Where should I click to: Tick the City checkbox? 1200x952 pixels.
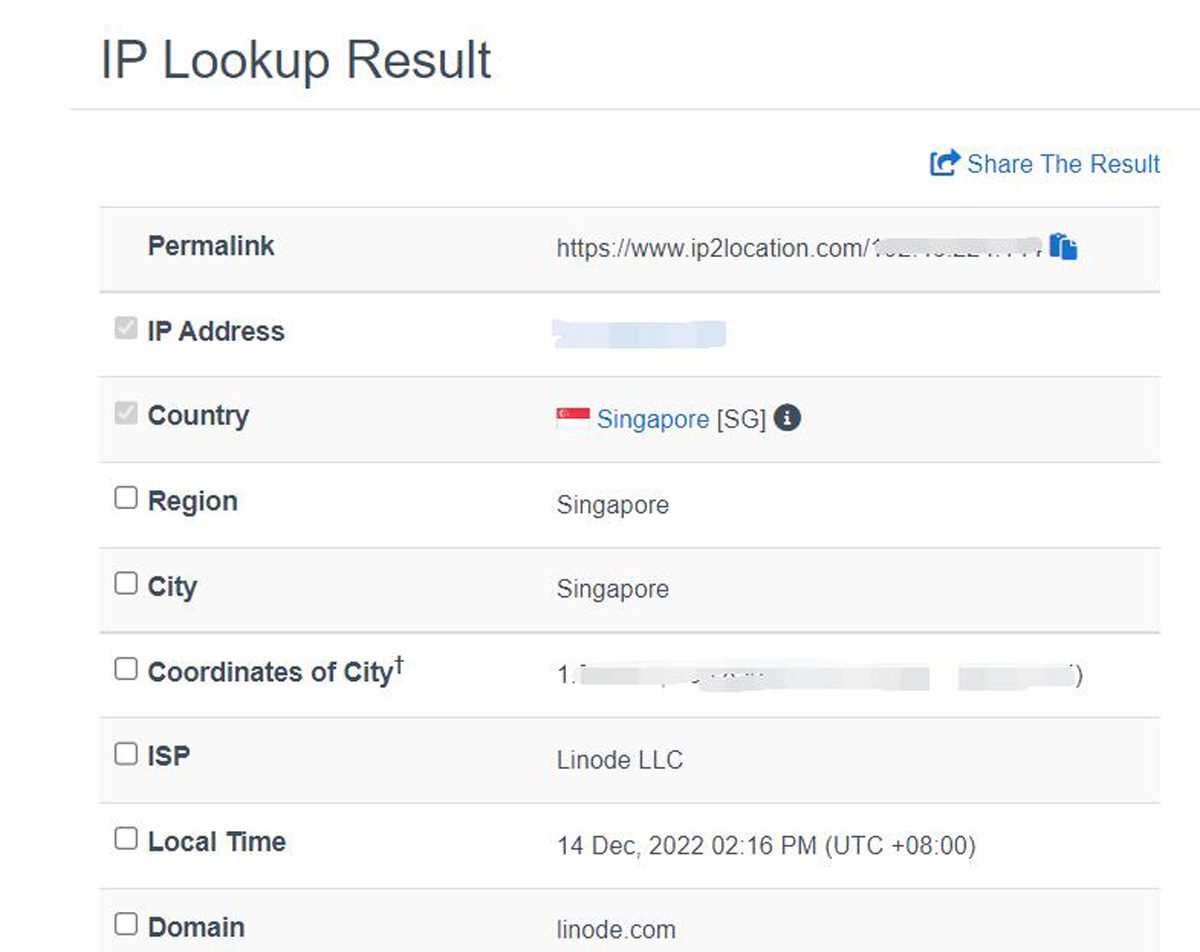pos(126,583)
